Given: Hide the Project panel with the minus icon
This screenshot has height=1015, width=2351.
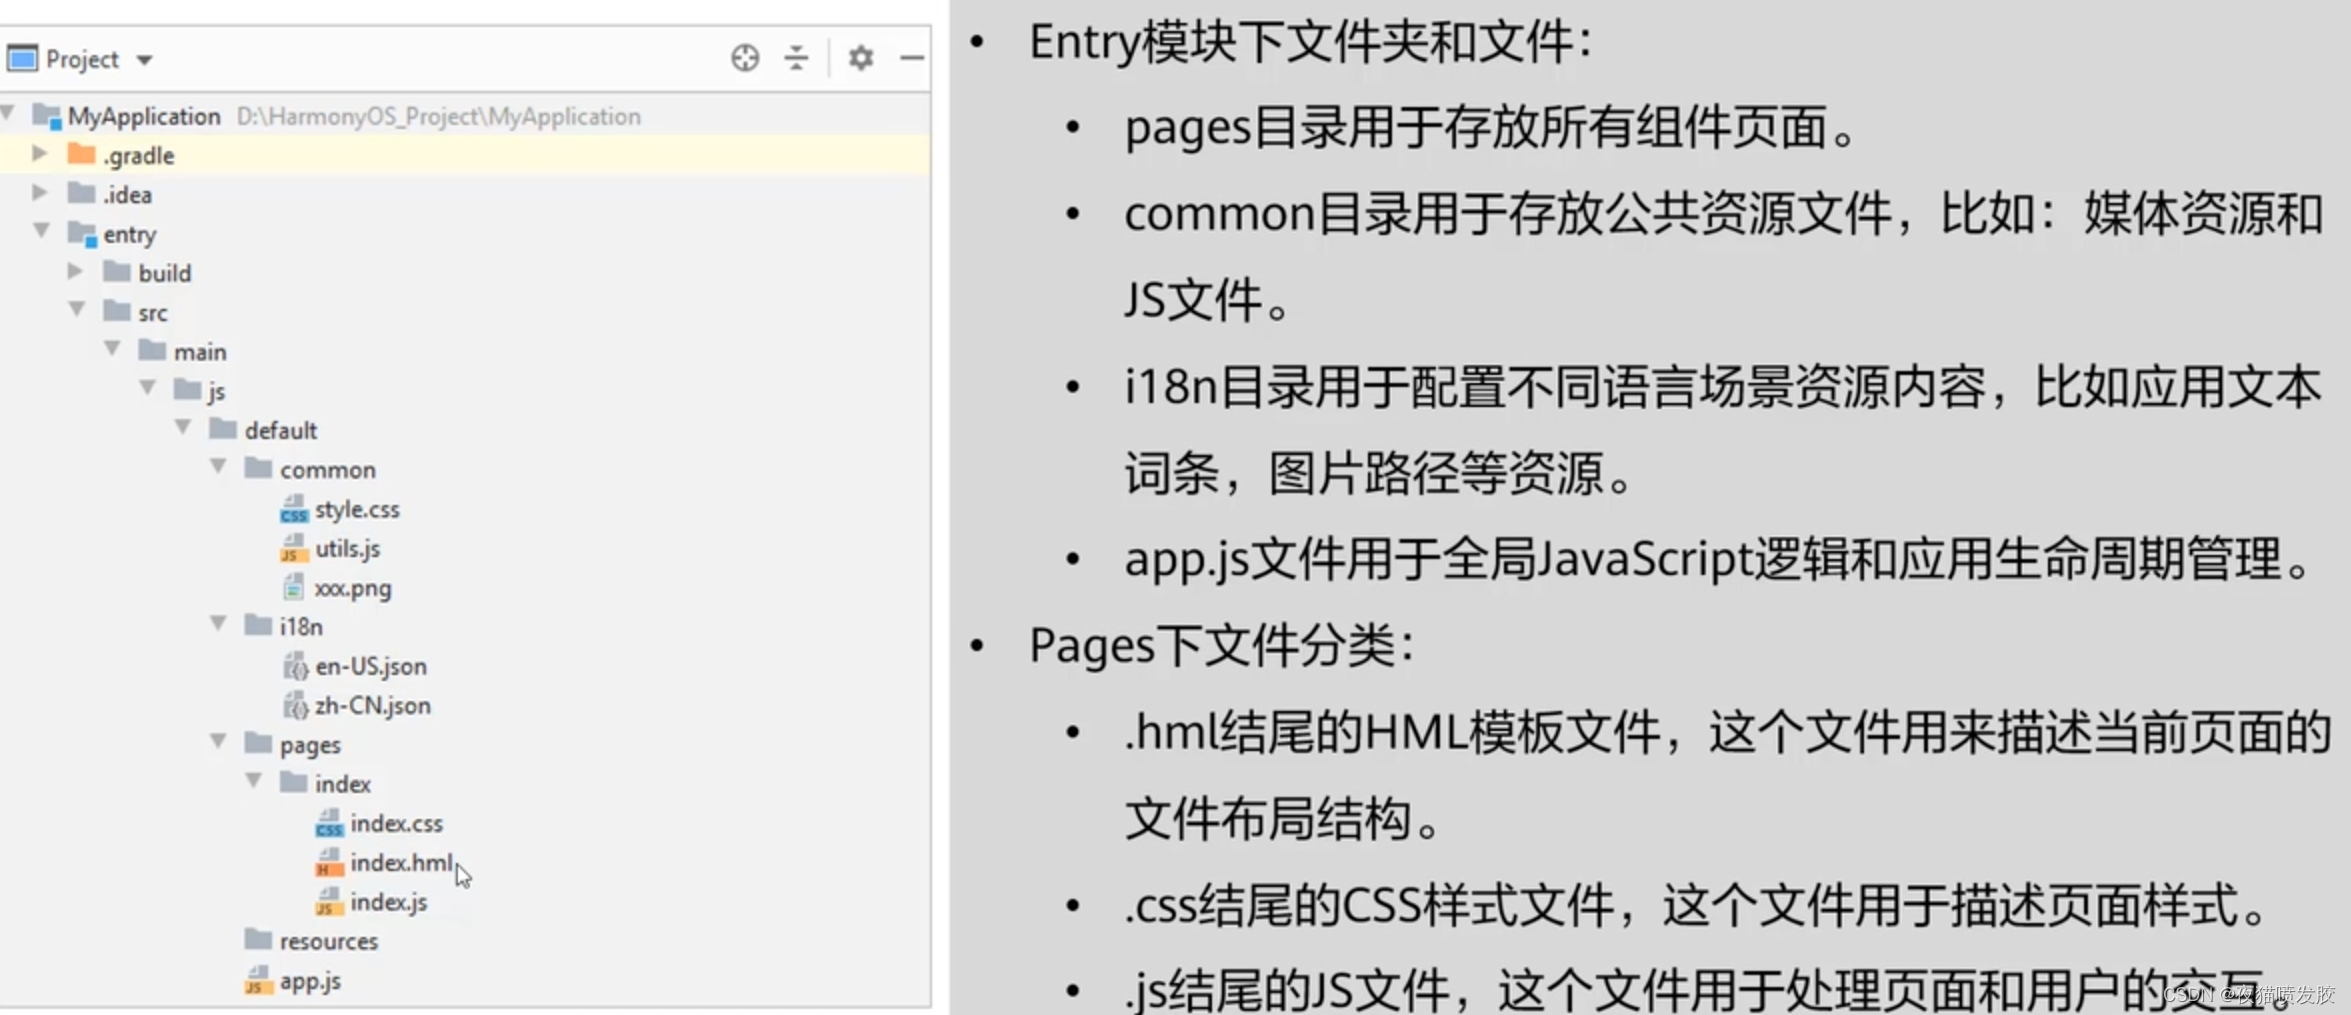Looking at the screenshot, I should [x=911, y=58].
